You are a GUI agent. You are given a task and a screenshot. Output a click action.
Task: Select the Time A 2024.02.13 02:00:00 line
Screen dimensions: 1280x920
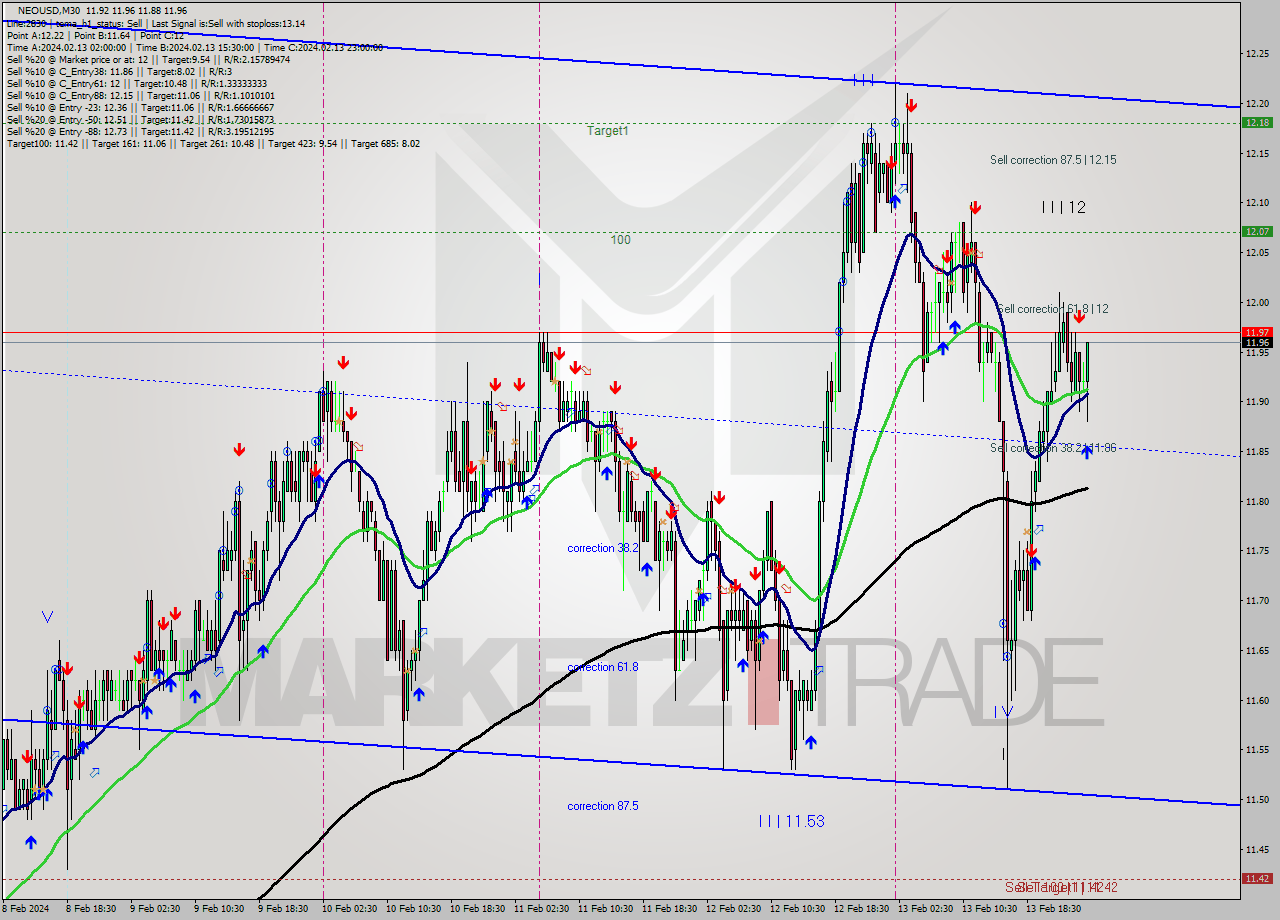point(194,47)
